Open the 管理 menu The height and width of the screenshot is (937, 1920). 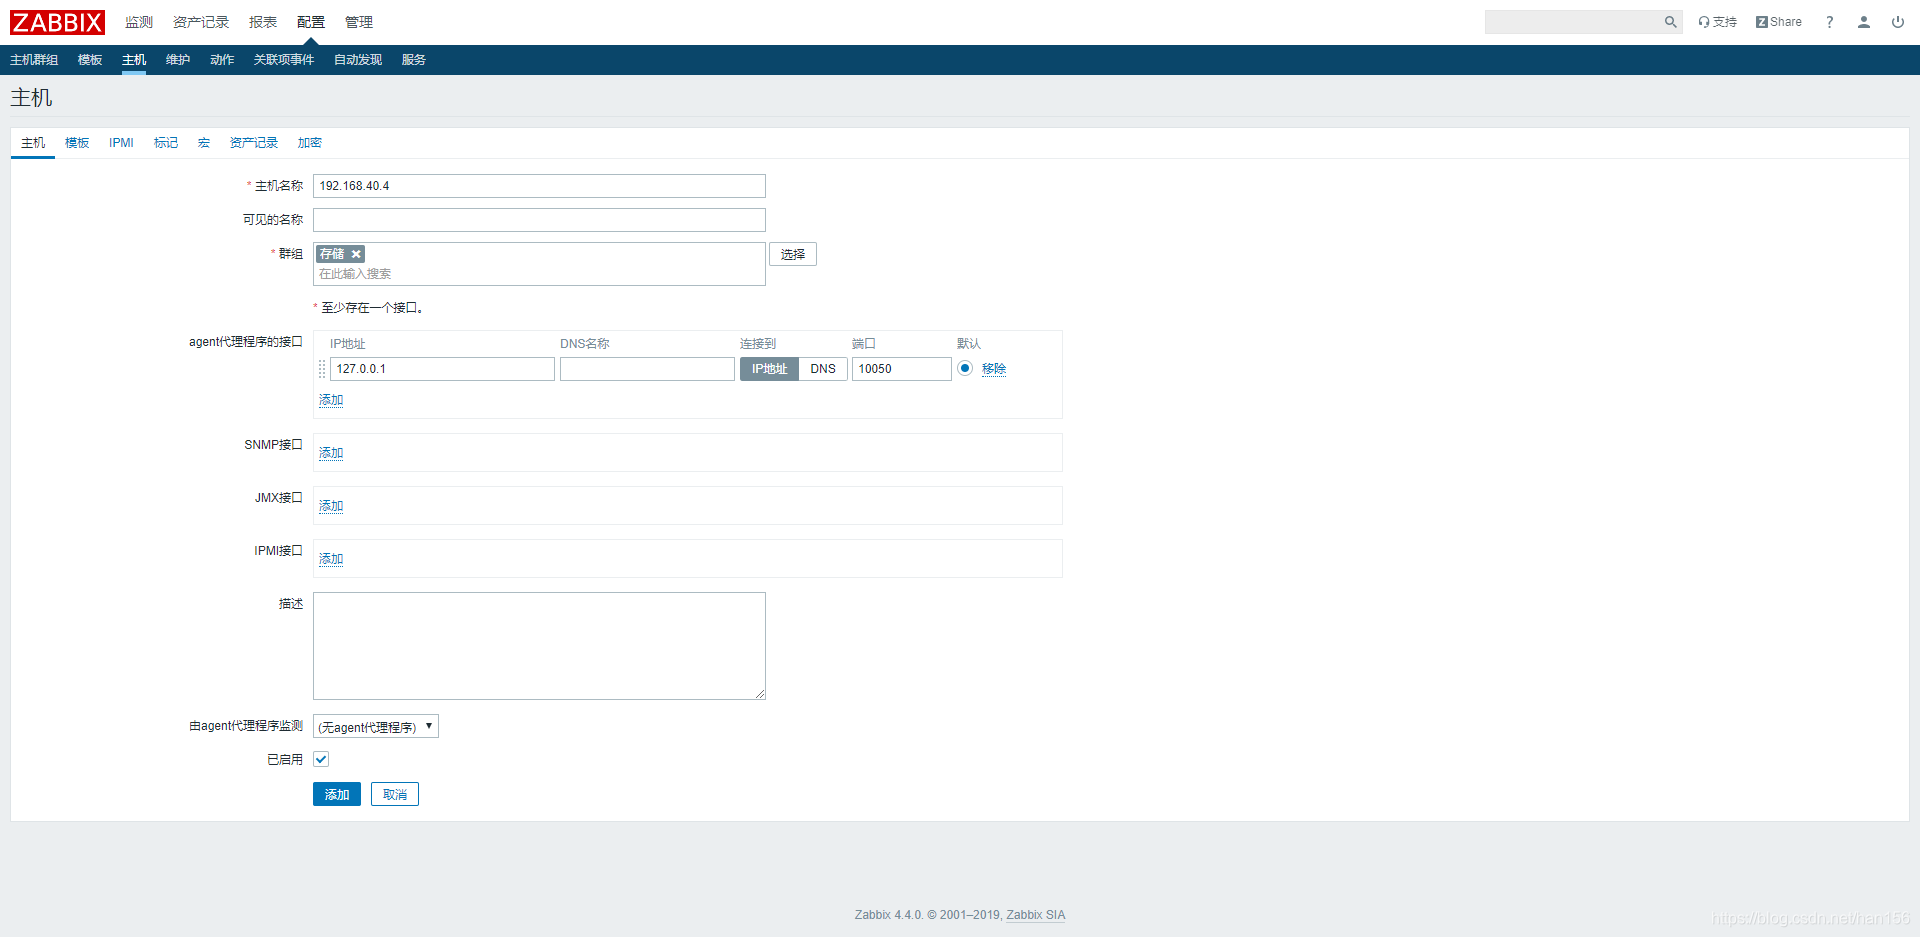tap(359, 22)
